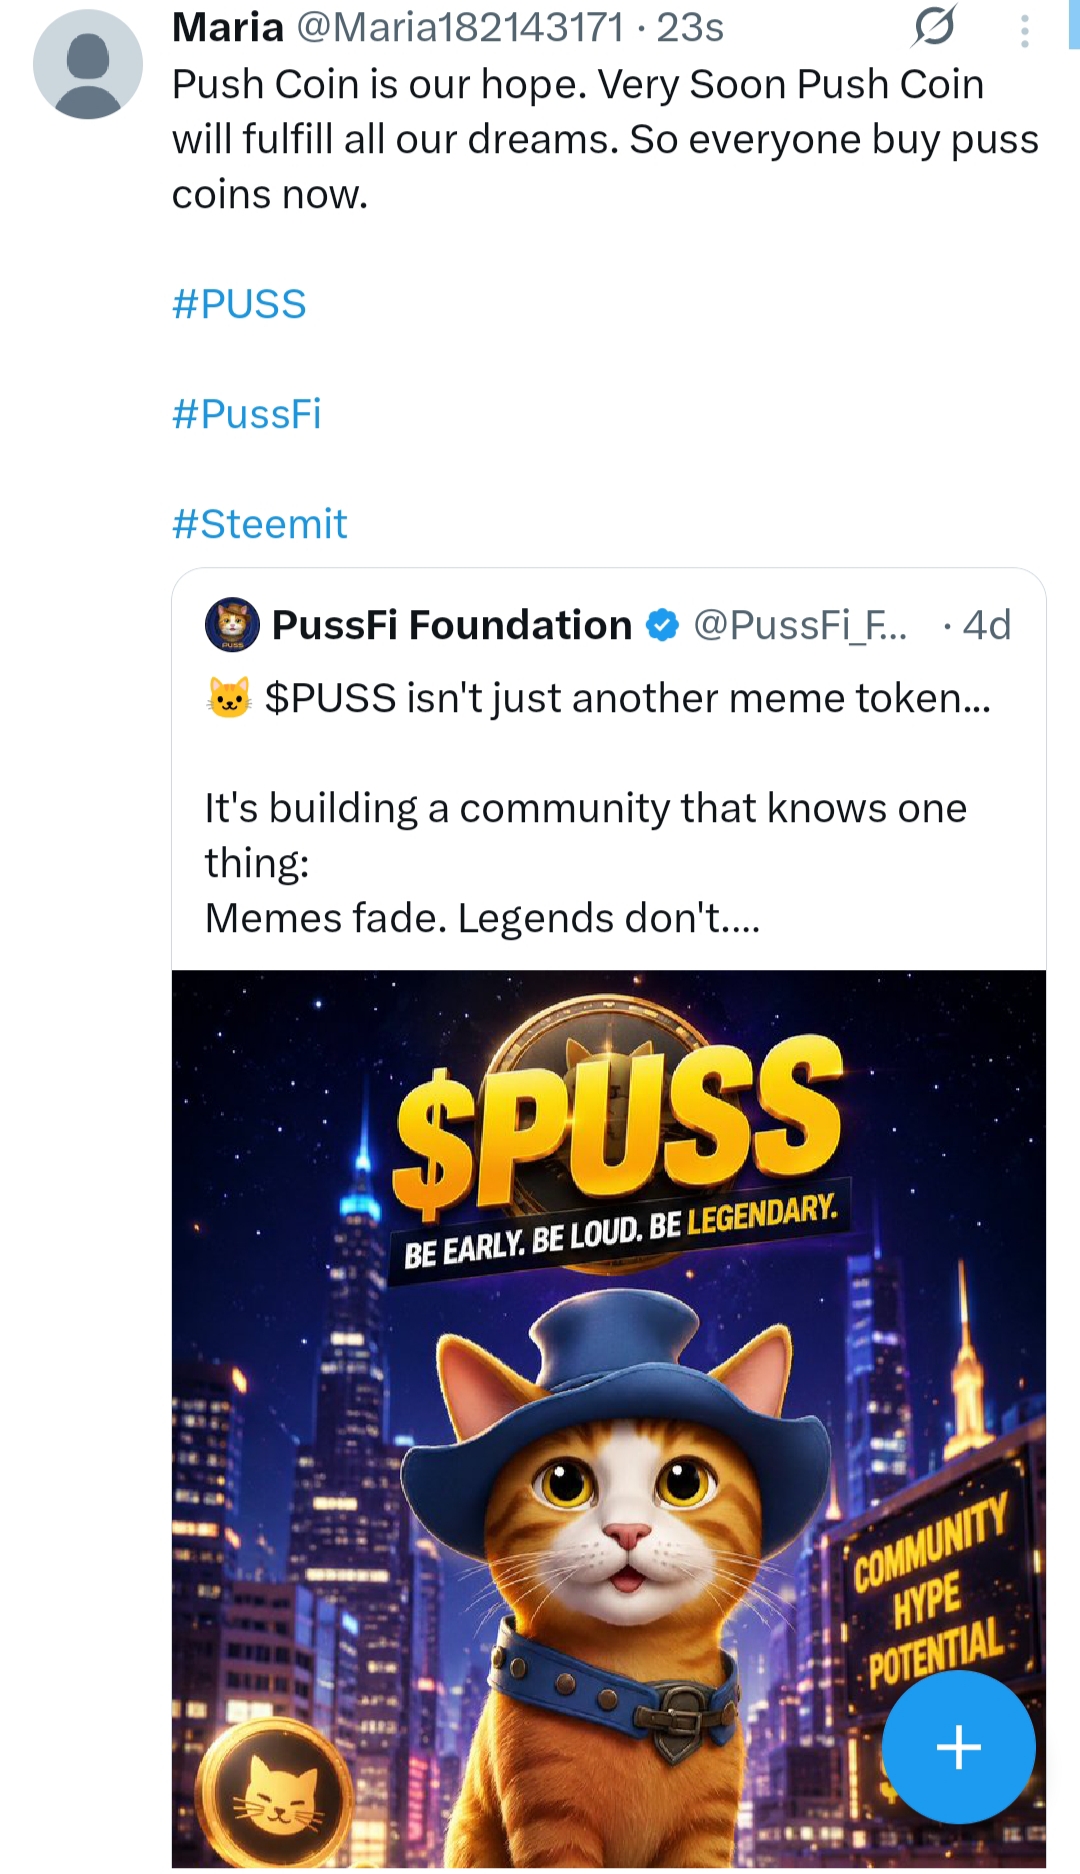This screenshot has width=1080, height=1874.
Task: Click the 4d quoted tweet timestamp
Action: coord(987,625)
